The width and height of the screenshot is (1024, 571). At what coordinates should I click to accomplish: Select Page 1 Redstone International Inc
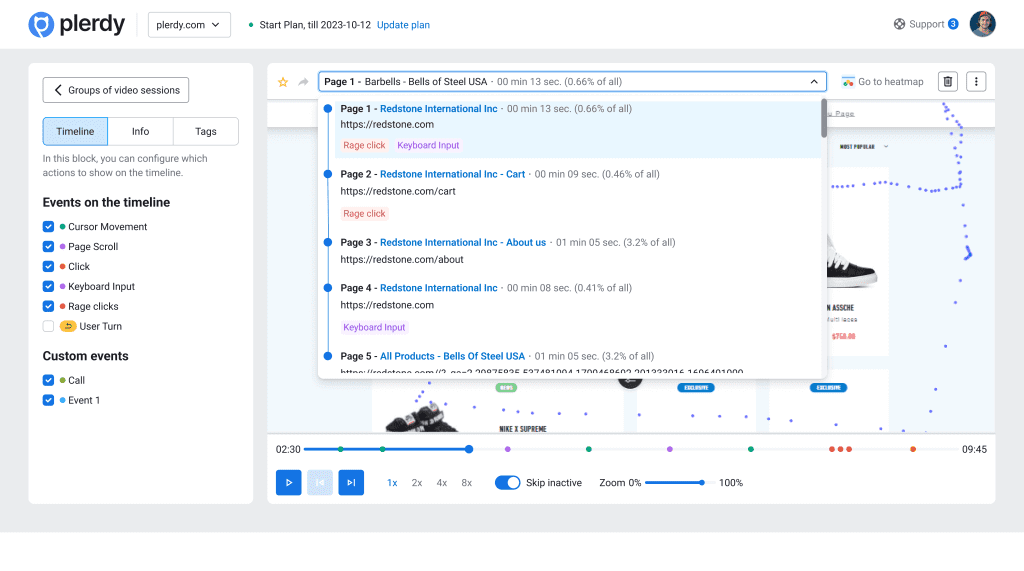pos(438,108)
